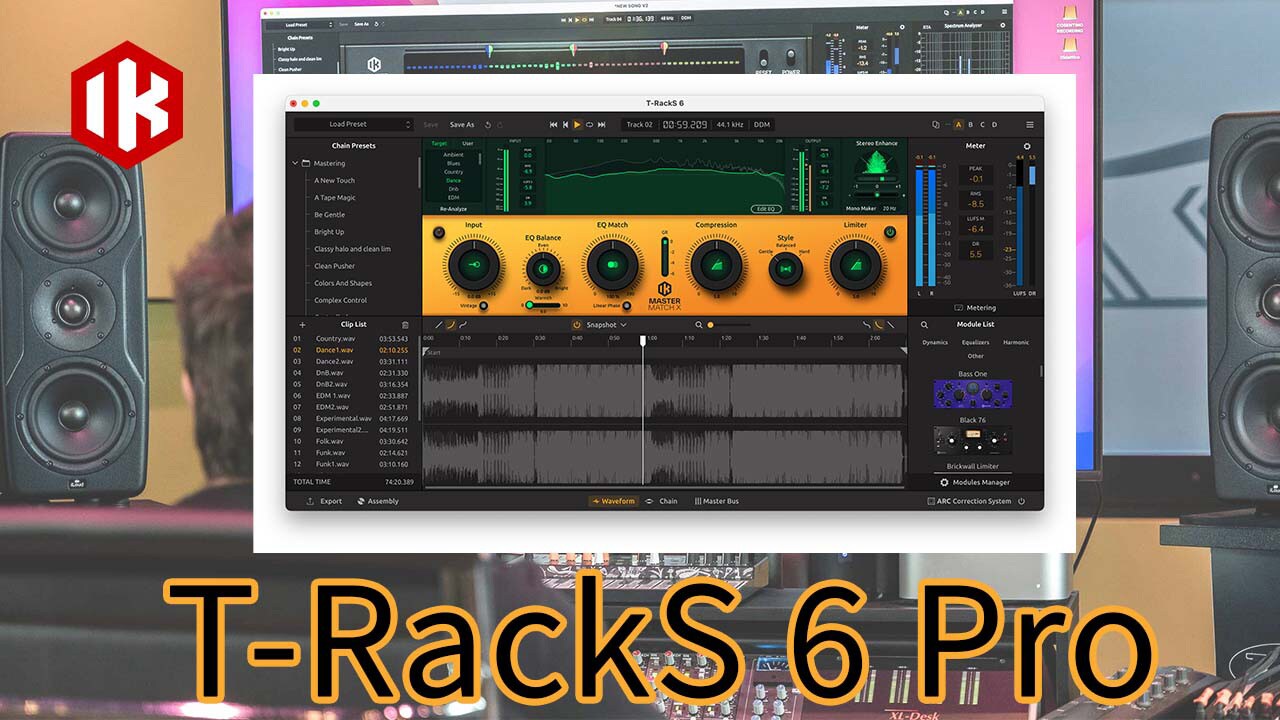
Task: Collapse the Mastering folder chevron
Action: [296, 163]
